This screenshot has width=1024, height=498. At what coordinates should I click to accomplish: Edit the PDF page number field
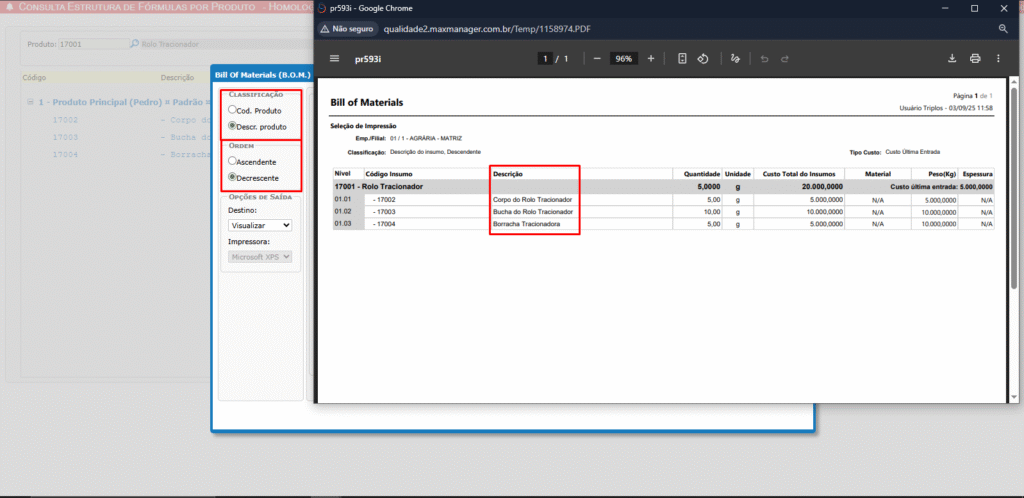(x=545, y=59)
